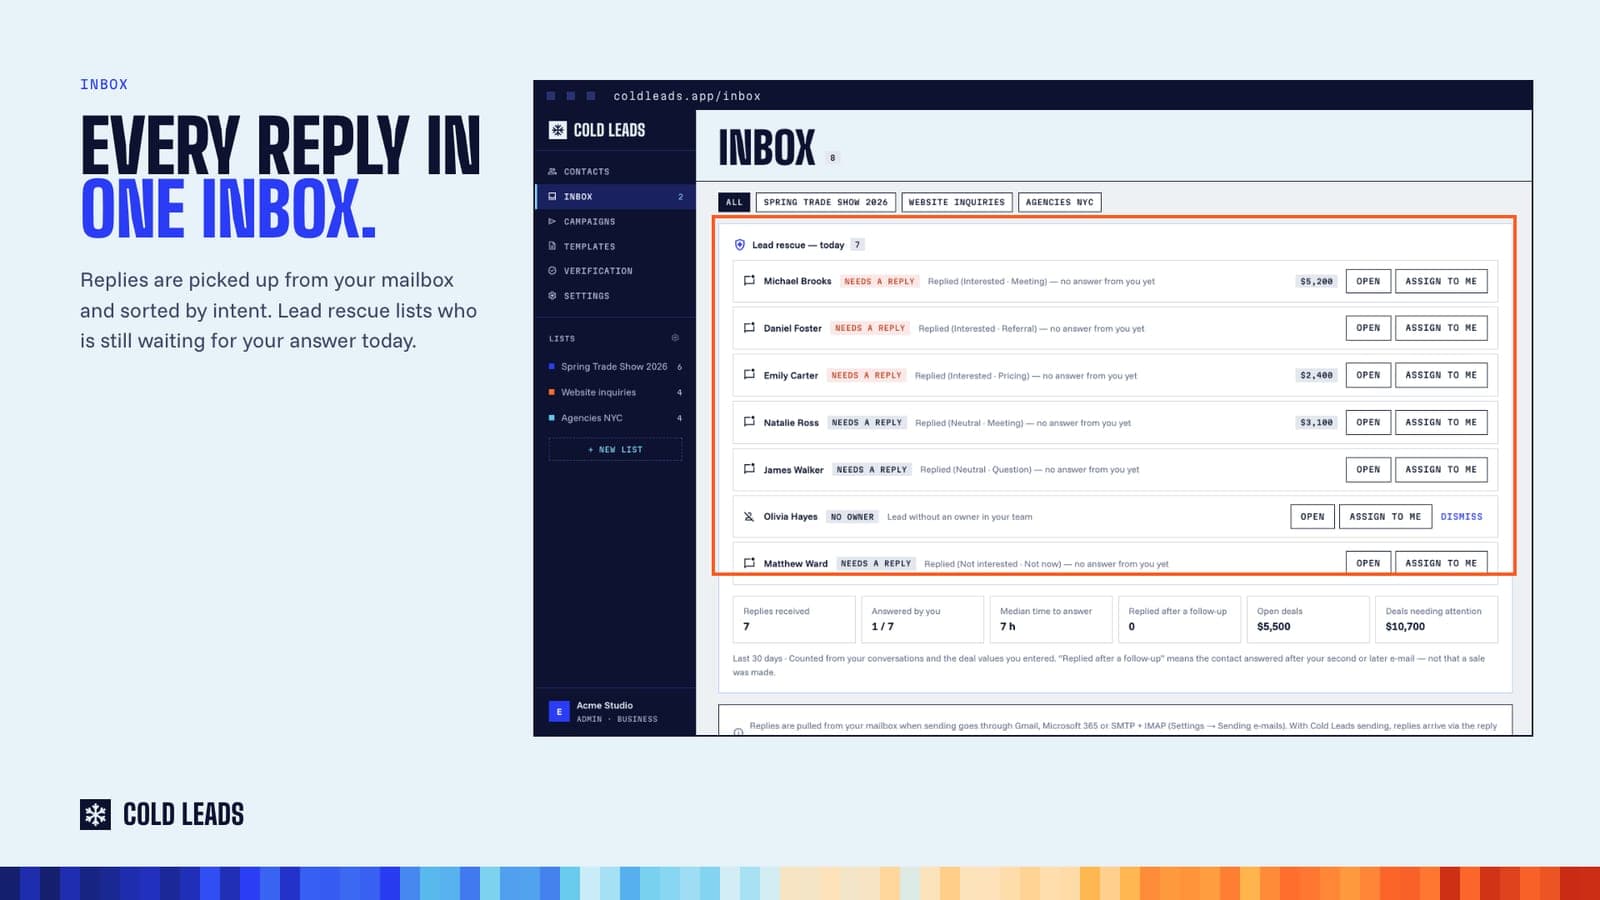The image size is (1600, 900).
Task: Open the Website inquiries list in sidebar
Action: click(615, 393)
